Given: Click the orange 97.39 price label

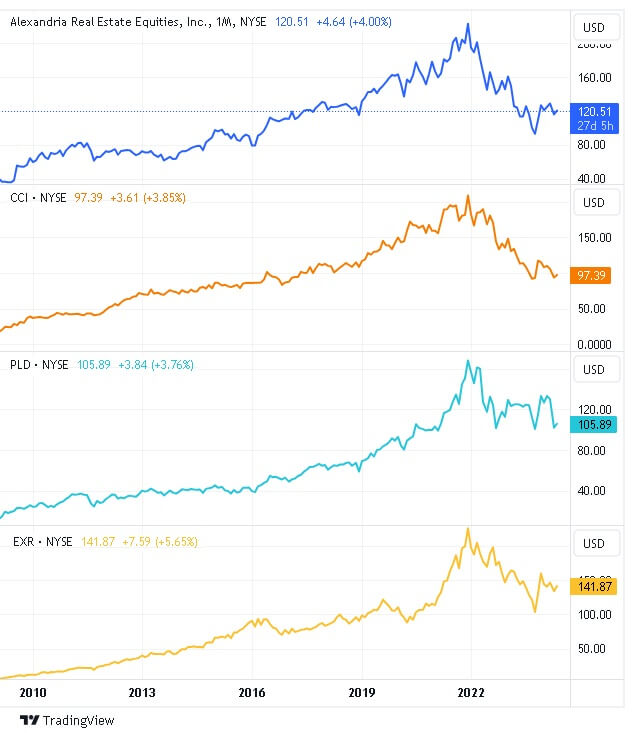Looking at the screenshot, I should [x=594, y=275].
